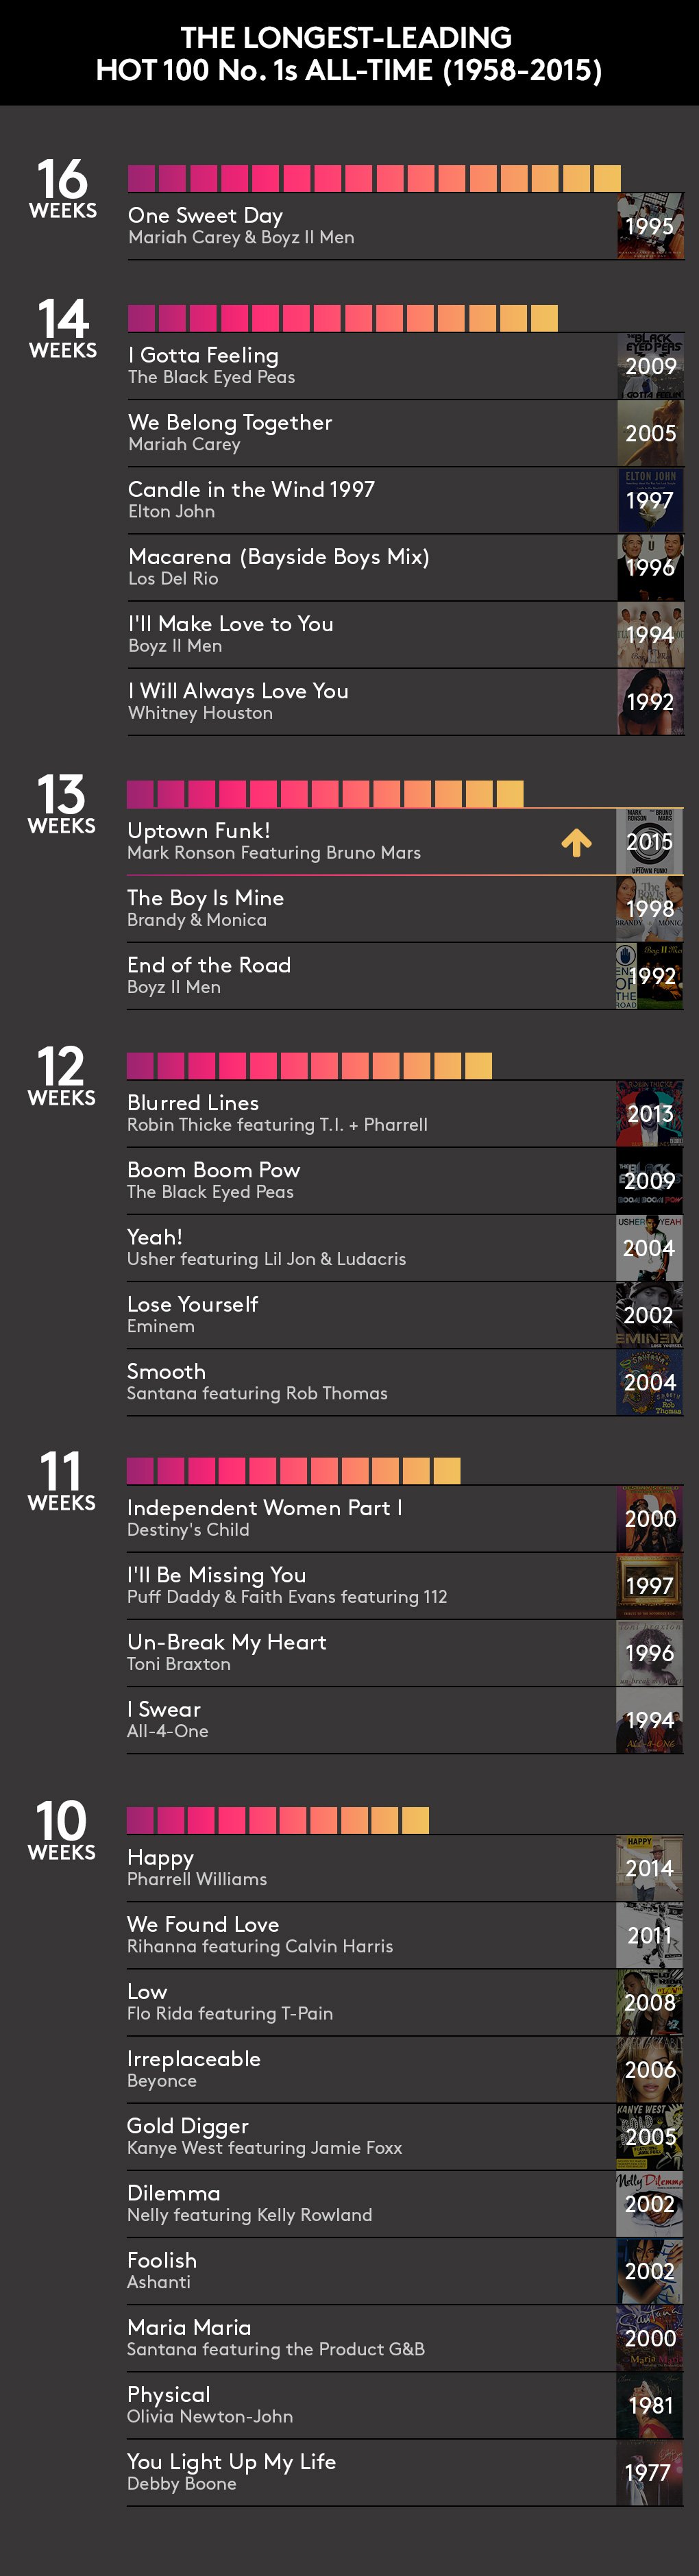Click the last yellow segment of the 16 weeks bar

click(x=607, y=179)
